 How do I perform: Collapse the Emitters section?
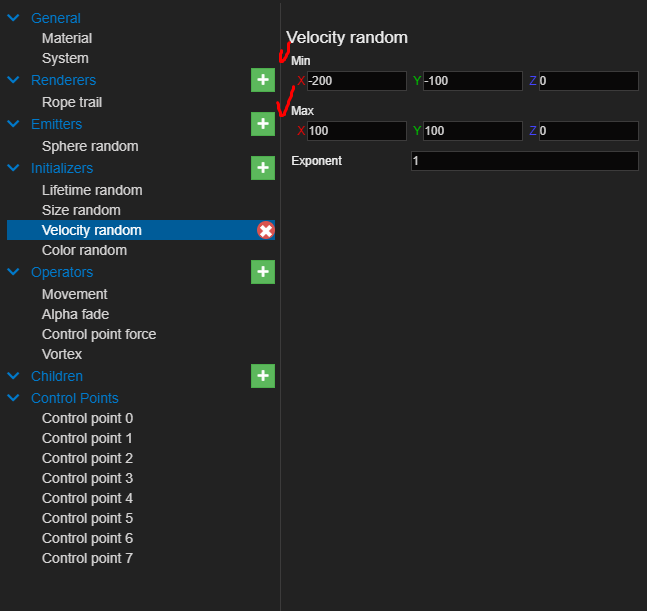point(14,124)
